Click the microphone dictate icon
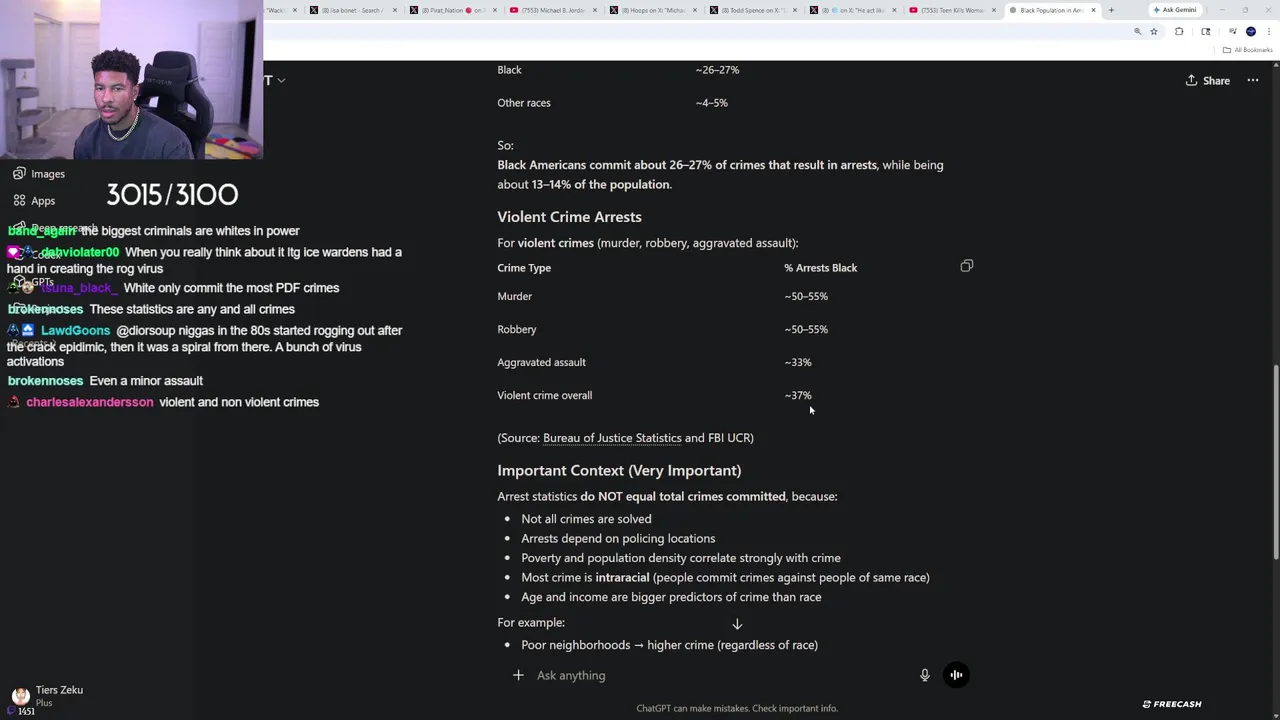The image size is (1280, 720). pyautogui.click(x=924, y=675)
